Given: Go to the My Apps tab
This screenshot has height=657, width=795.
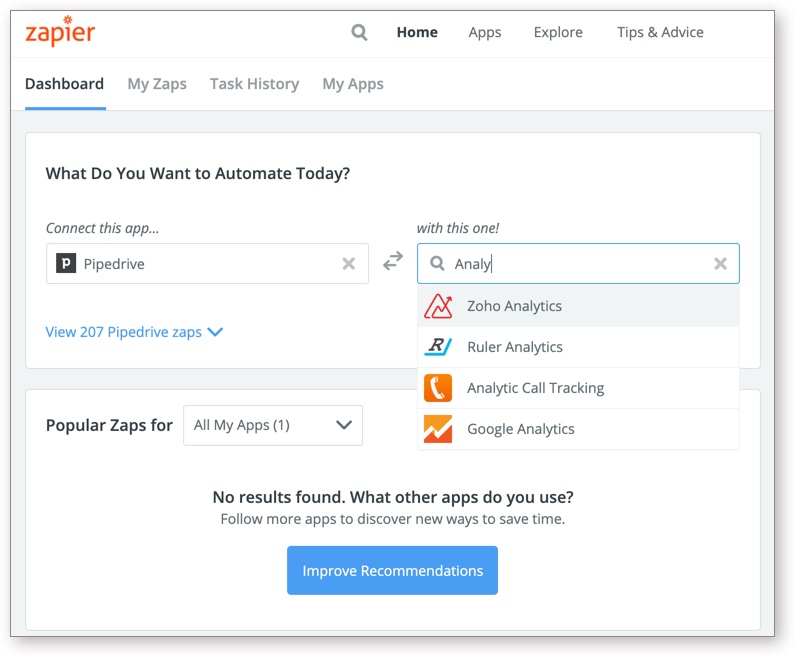Looking at the screenshot, I should 353,84.
